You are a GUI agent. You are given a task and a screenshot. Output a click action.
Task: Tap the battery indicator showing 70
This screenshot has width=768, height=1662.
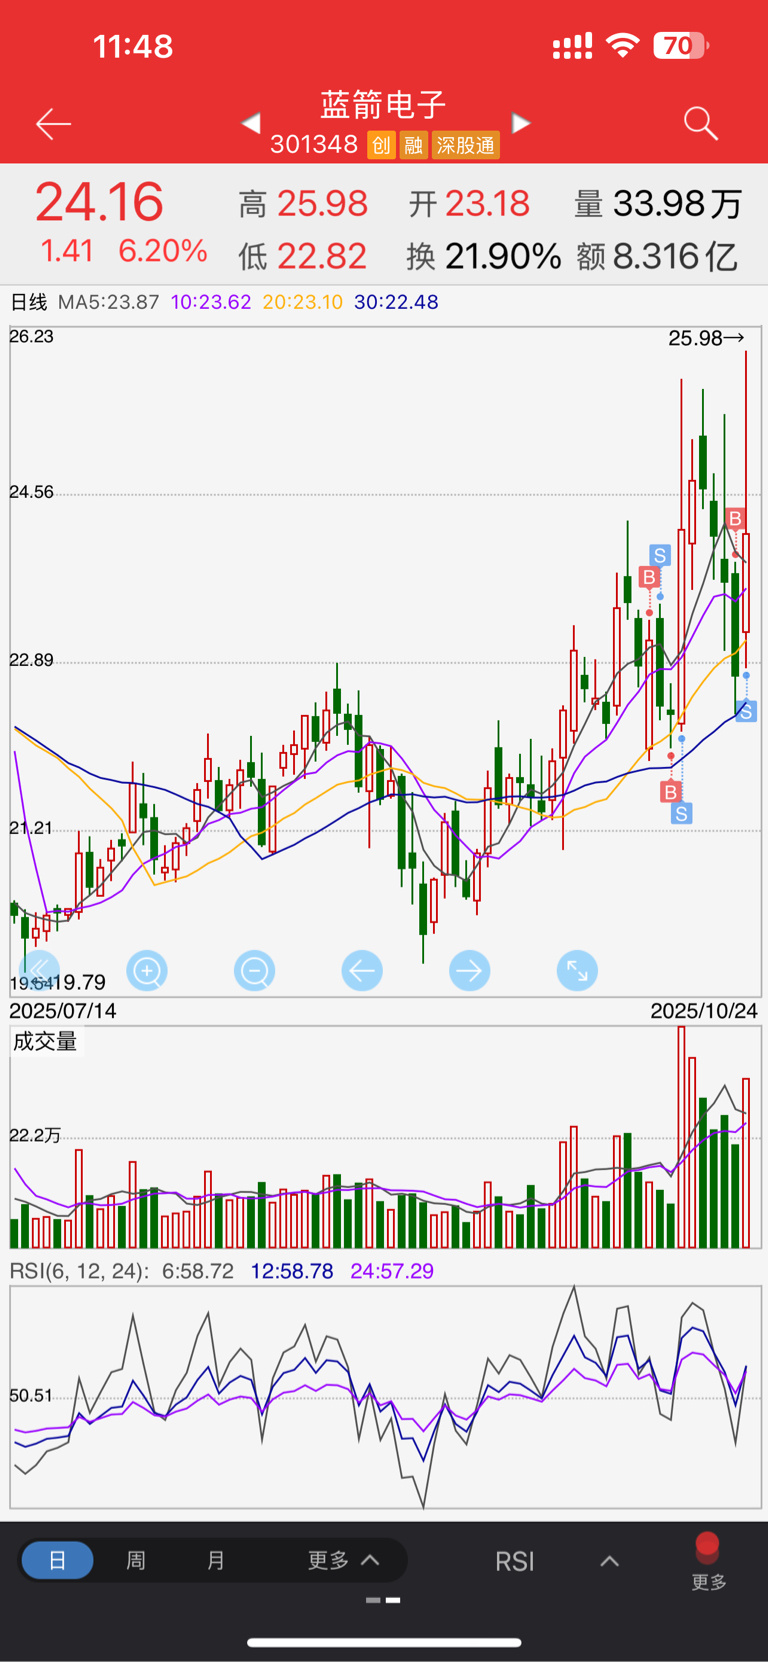tap(681, 46)
